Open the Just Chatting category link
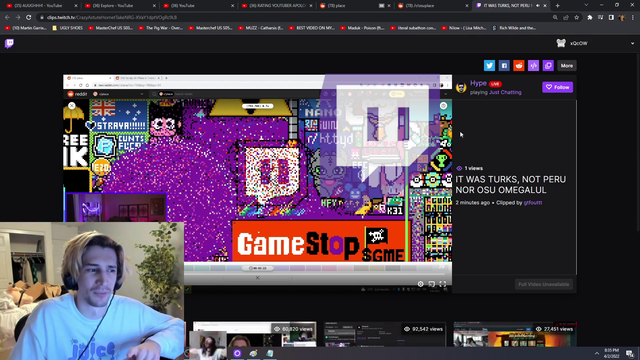The image size is (640, 360). 505,92
